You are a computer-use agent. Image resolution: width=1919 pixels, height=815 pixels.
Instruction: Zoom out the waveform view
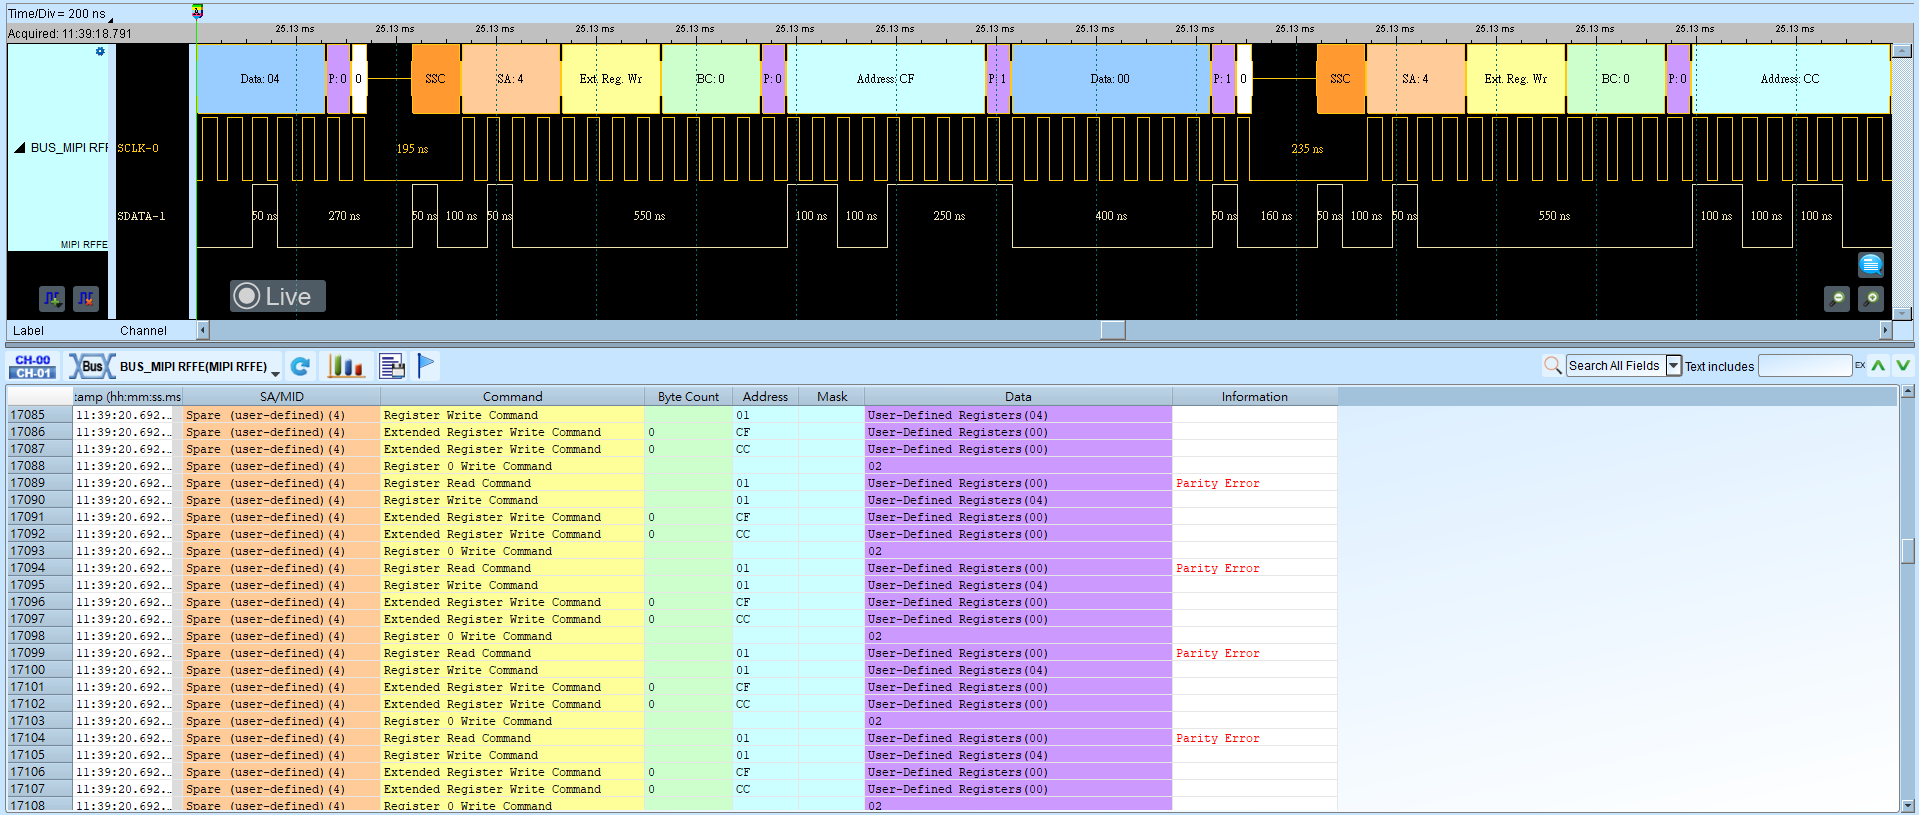[x=1837, y=298]
